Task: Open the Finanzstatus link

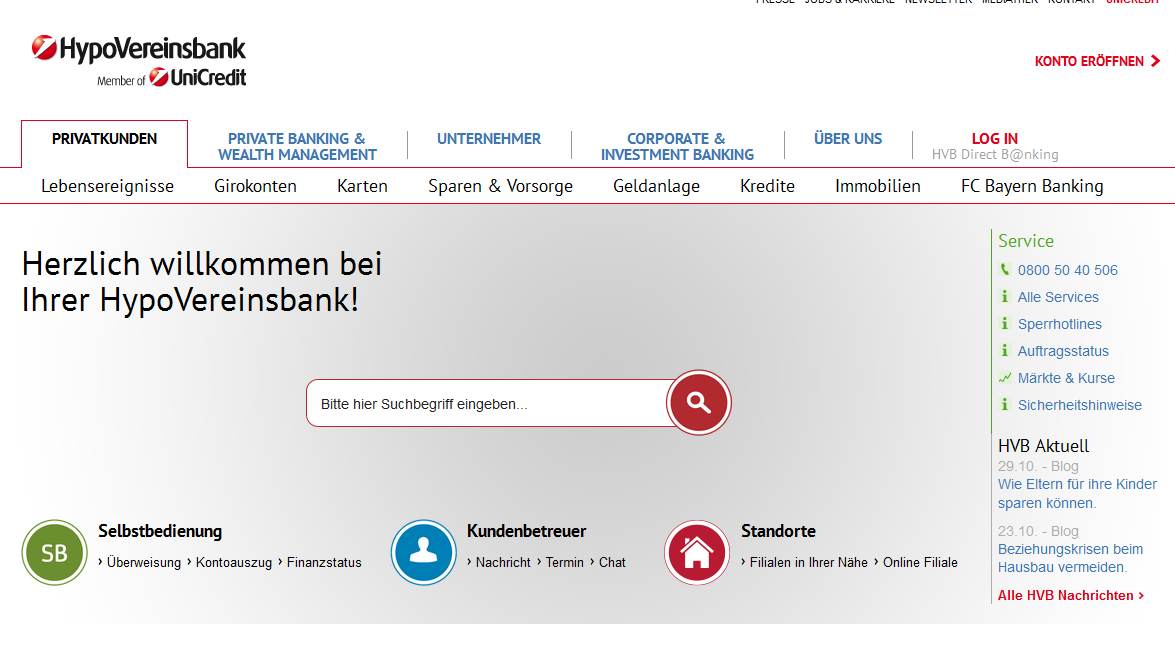Action: pos(324,563)
